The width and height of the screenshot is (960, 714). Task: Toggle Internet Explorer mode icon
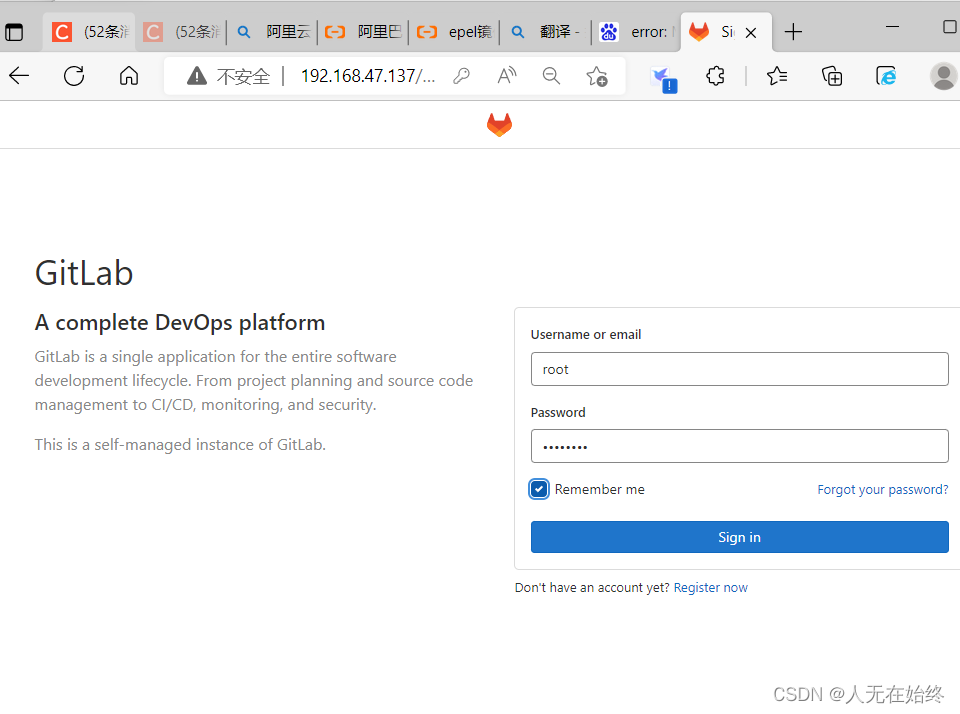886,76
